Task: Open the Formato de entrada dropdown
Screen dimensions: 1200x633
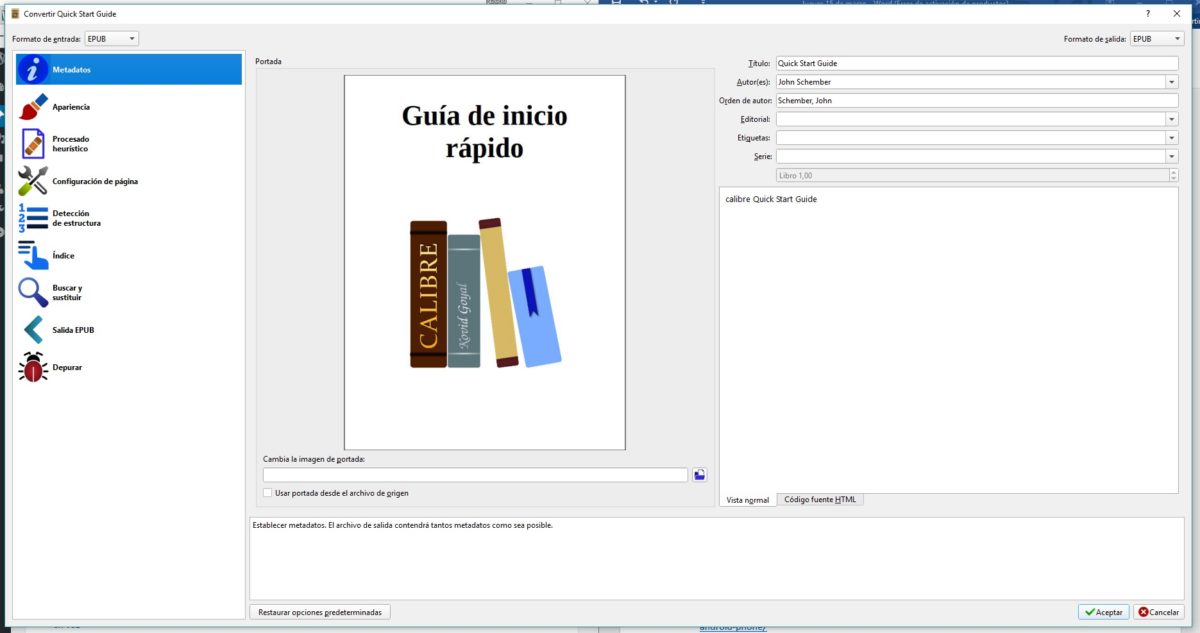Action: (x=110, y=38)
